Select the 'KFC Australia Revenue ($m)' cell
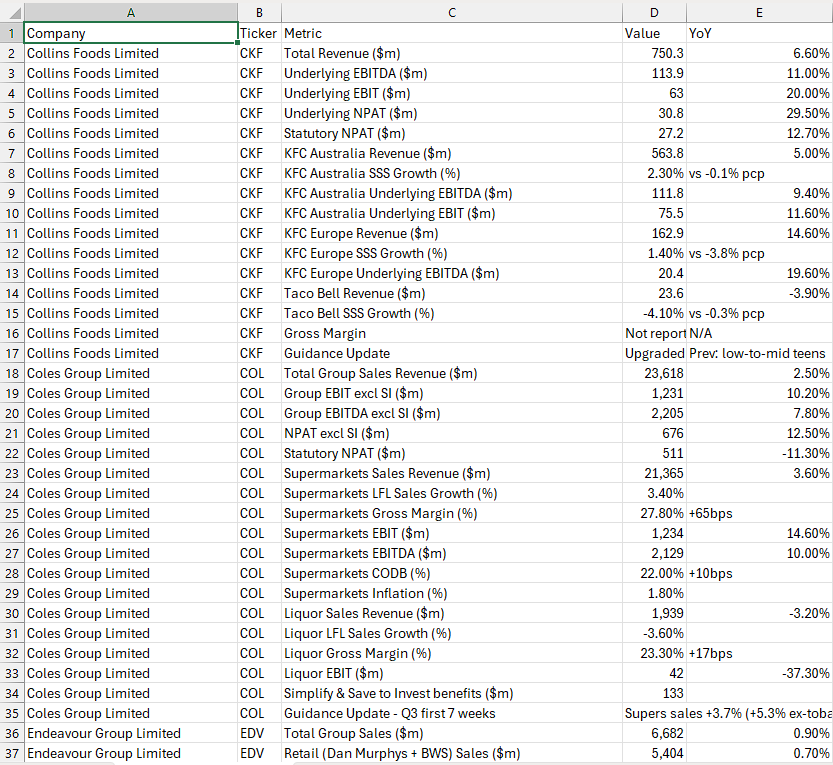 [452, 154]
